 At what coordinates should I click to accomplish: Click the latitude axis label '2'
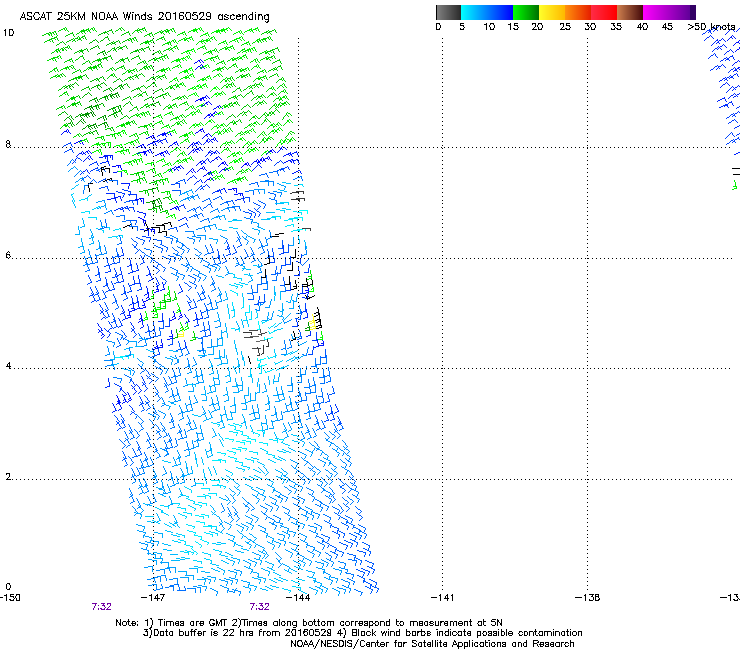8,477
